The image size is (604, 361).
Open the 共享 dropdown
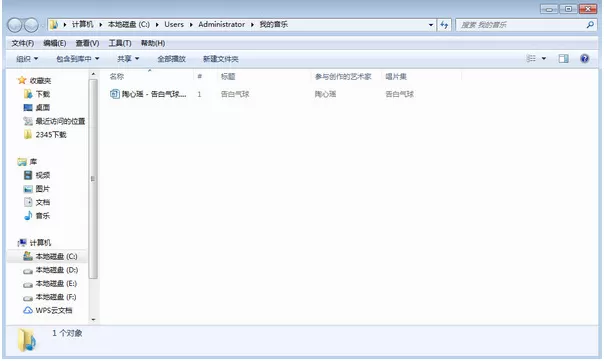tap(128, 59)
